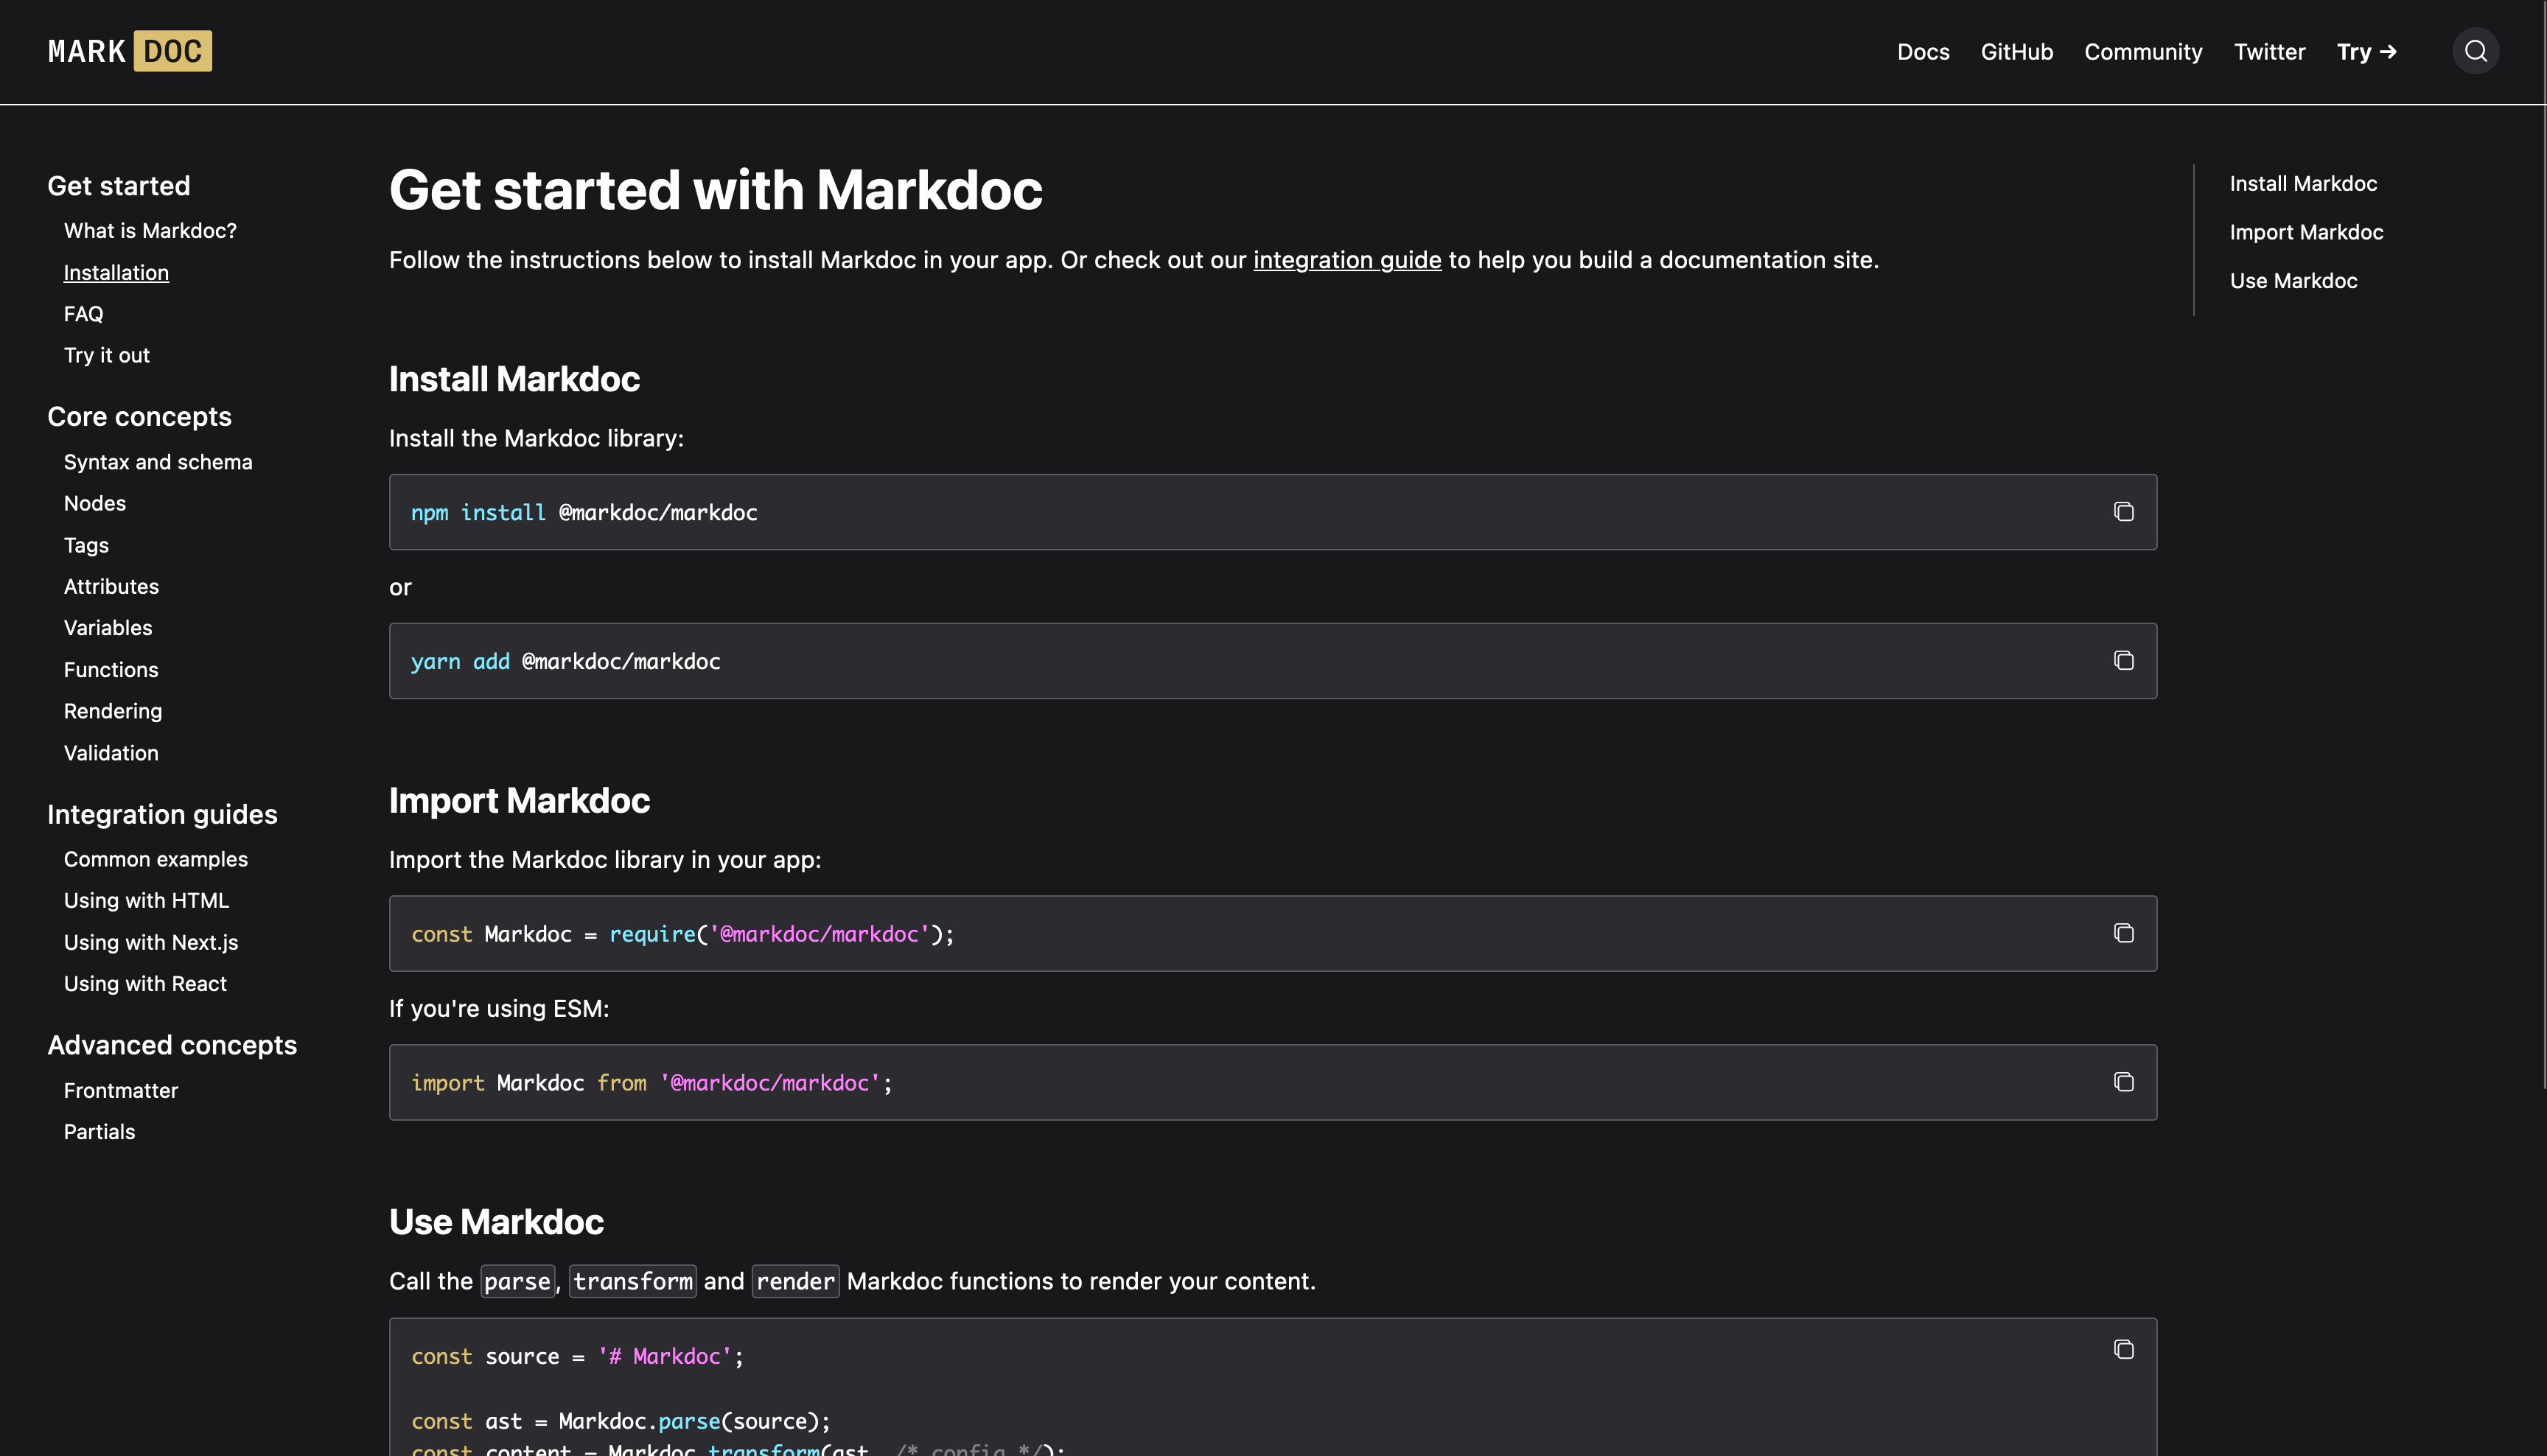
Task: Open the FAQ sidebar page
Action: (x=84, y=314)
